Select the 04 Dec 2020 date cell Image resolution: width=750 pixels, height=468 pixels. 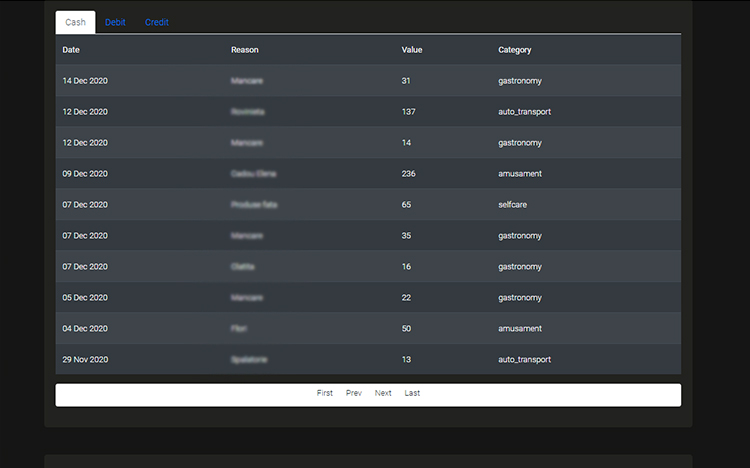[x=85, y=329]
